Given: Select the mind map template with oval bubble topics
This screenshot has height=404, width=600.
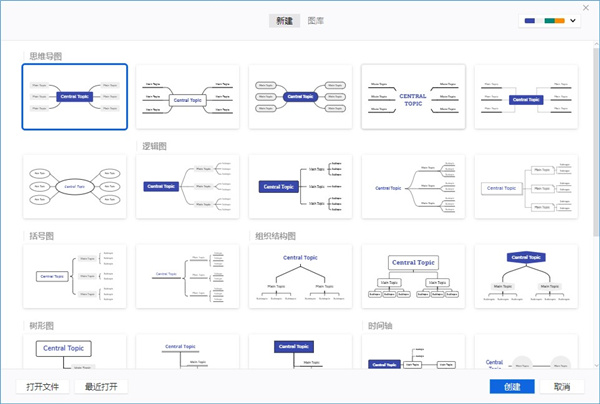Looking at the screenshot, I should coord(75,187).
